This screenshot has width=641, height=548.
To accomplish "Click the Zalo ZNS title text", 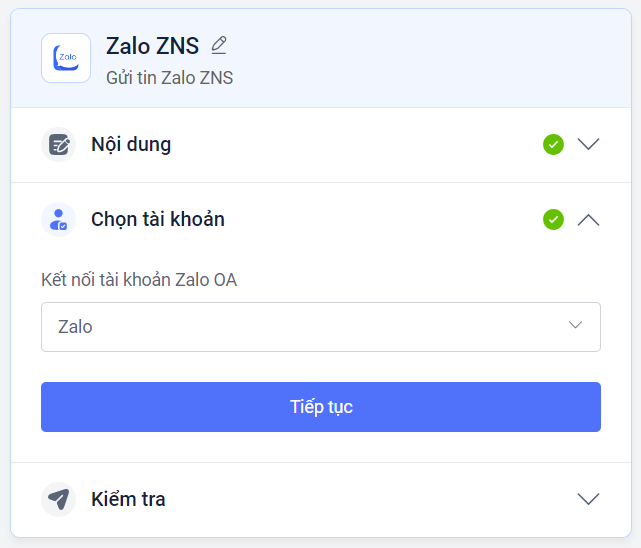I will [x=152, y=45].
